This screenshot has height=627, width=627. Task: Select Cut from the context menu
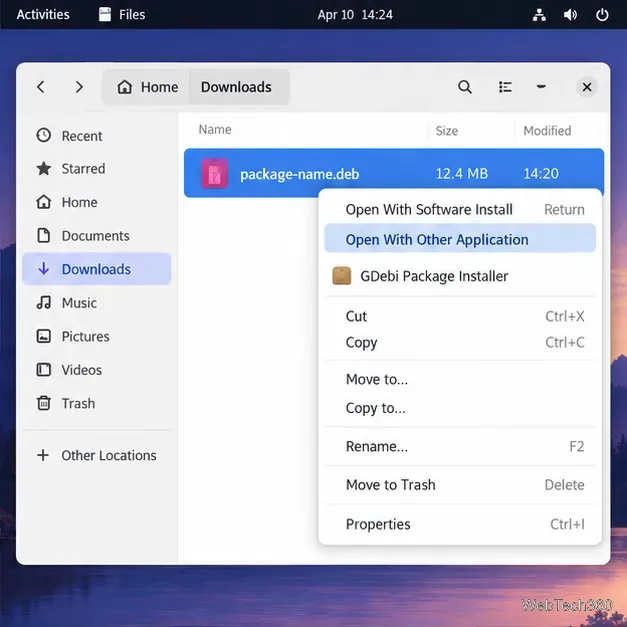(460, 316)
